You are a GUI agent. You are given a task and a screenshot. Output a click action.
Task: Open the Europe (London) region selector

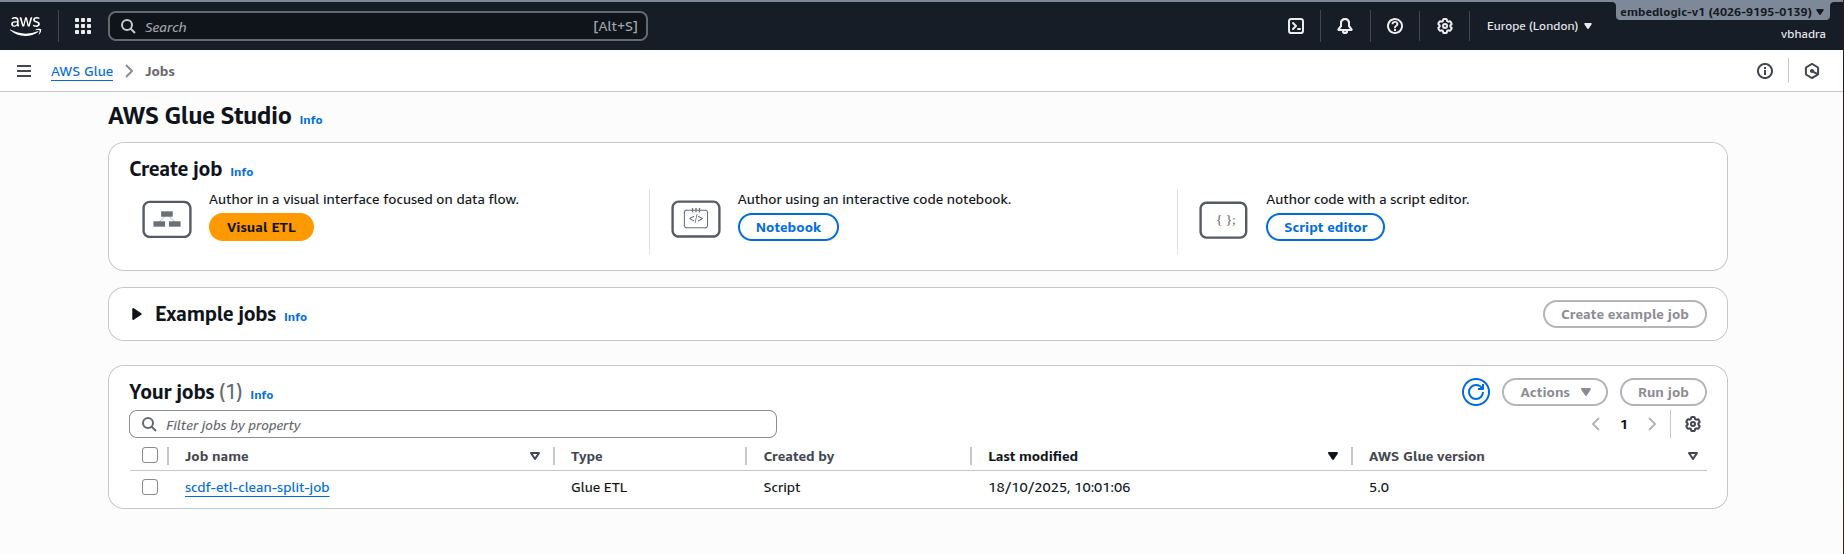click(1539, 26)
